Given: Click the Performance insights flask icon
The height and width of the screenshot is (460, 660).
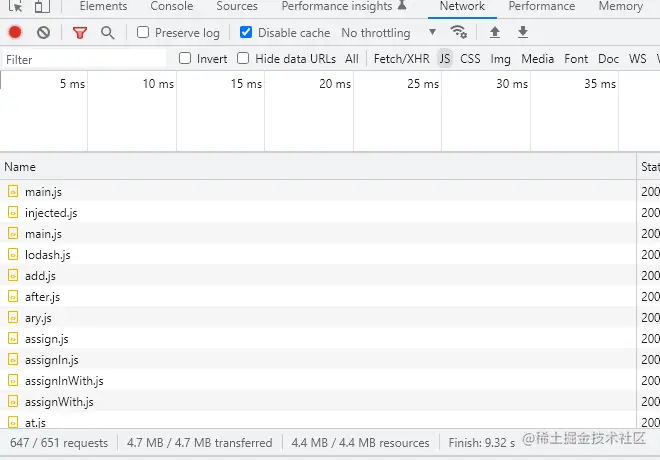Looking at the screenshot, I should click(402, 5).
